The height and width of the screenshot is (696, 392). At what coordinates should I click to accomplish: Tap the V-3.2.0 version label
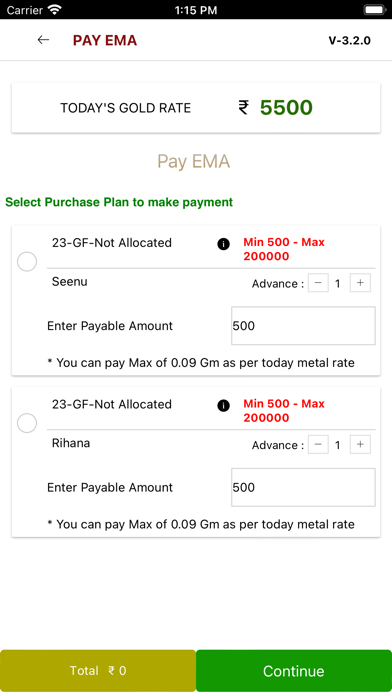coord(349,40)
